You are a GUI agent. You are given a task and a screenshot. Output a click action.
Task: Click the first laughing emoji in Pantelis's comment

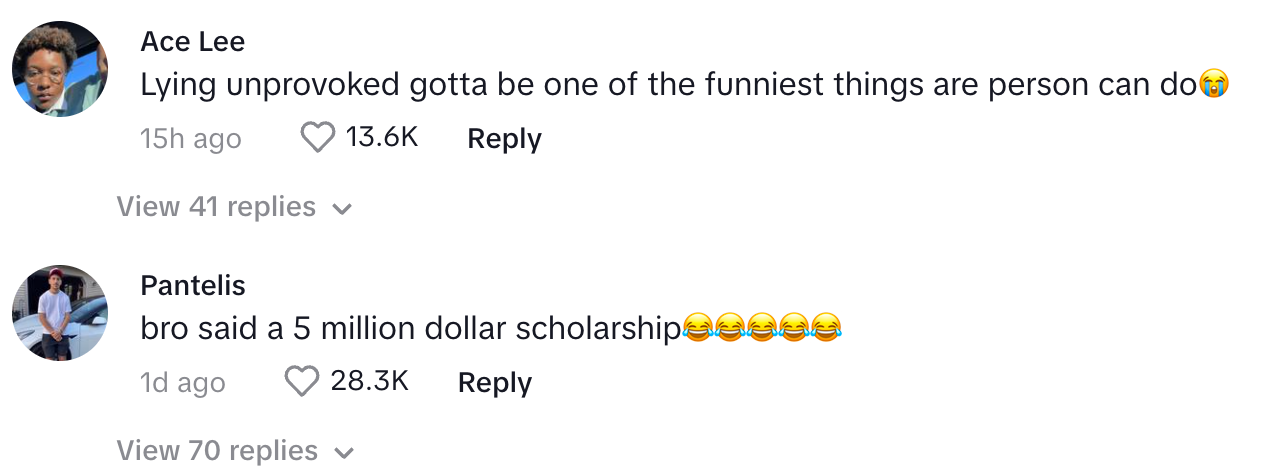698,328
